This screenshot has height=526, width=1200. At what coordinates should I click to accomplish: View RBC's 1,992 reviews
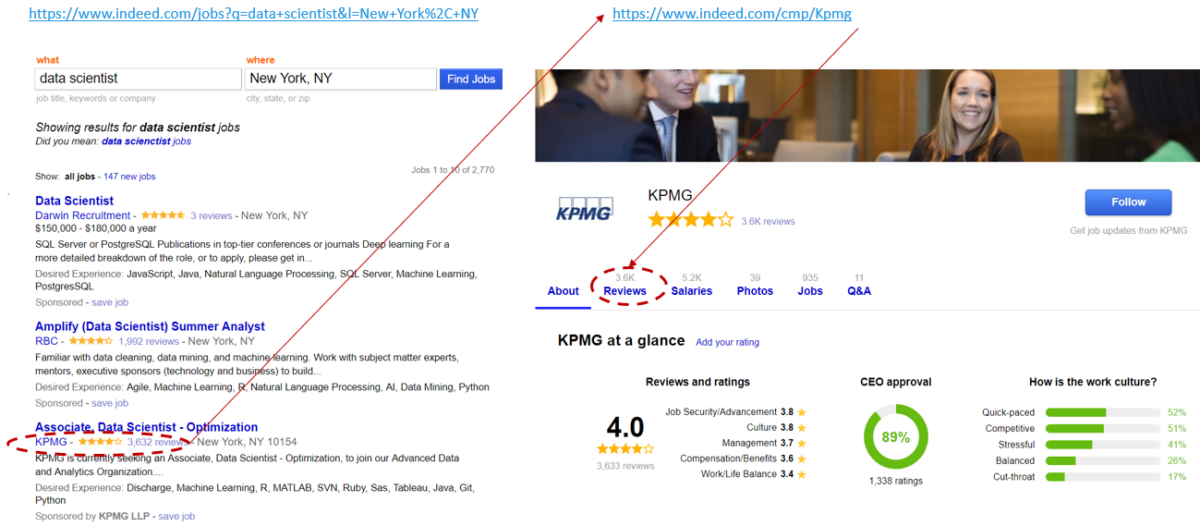[x=148, y=341]
